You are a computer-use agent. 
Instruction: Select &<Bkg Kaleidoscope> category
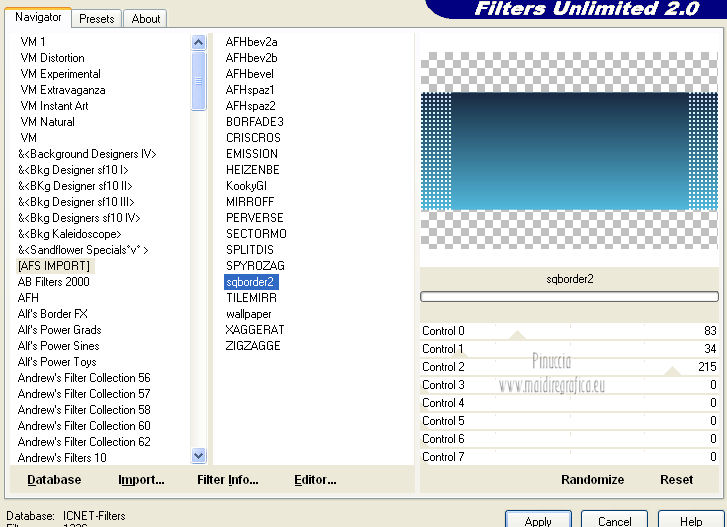click(x=70, y=234)
